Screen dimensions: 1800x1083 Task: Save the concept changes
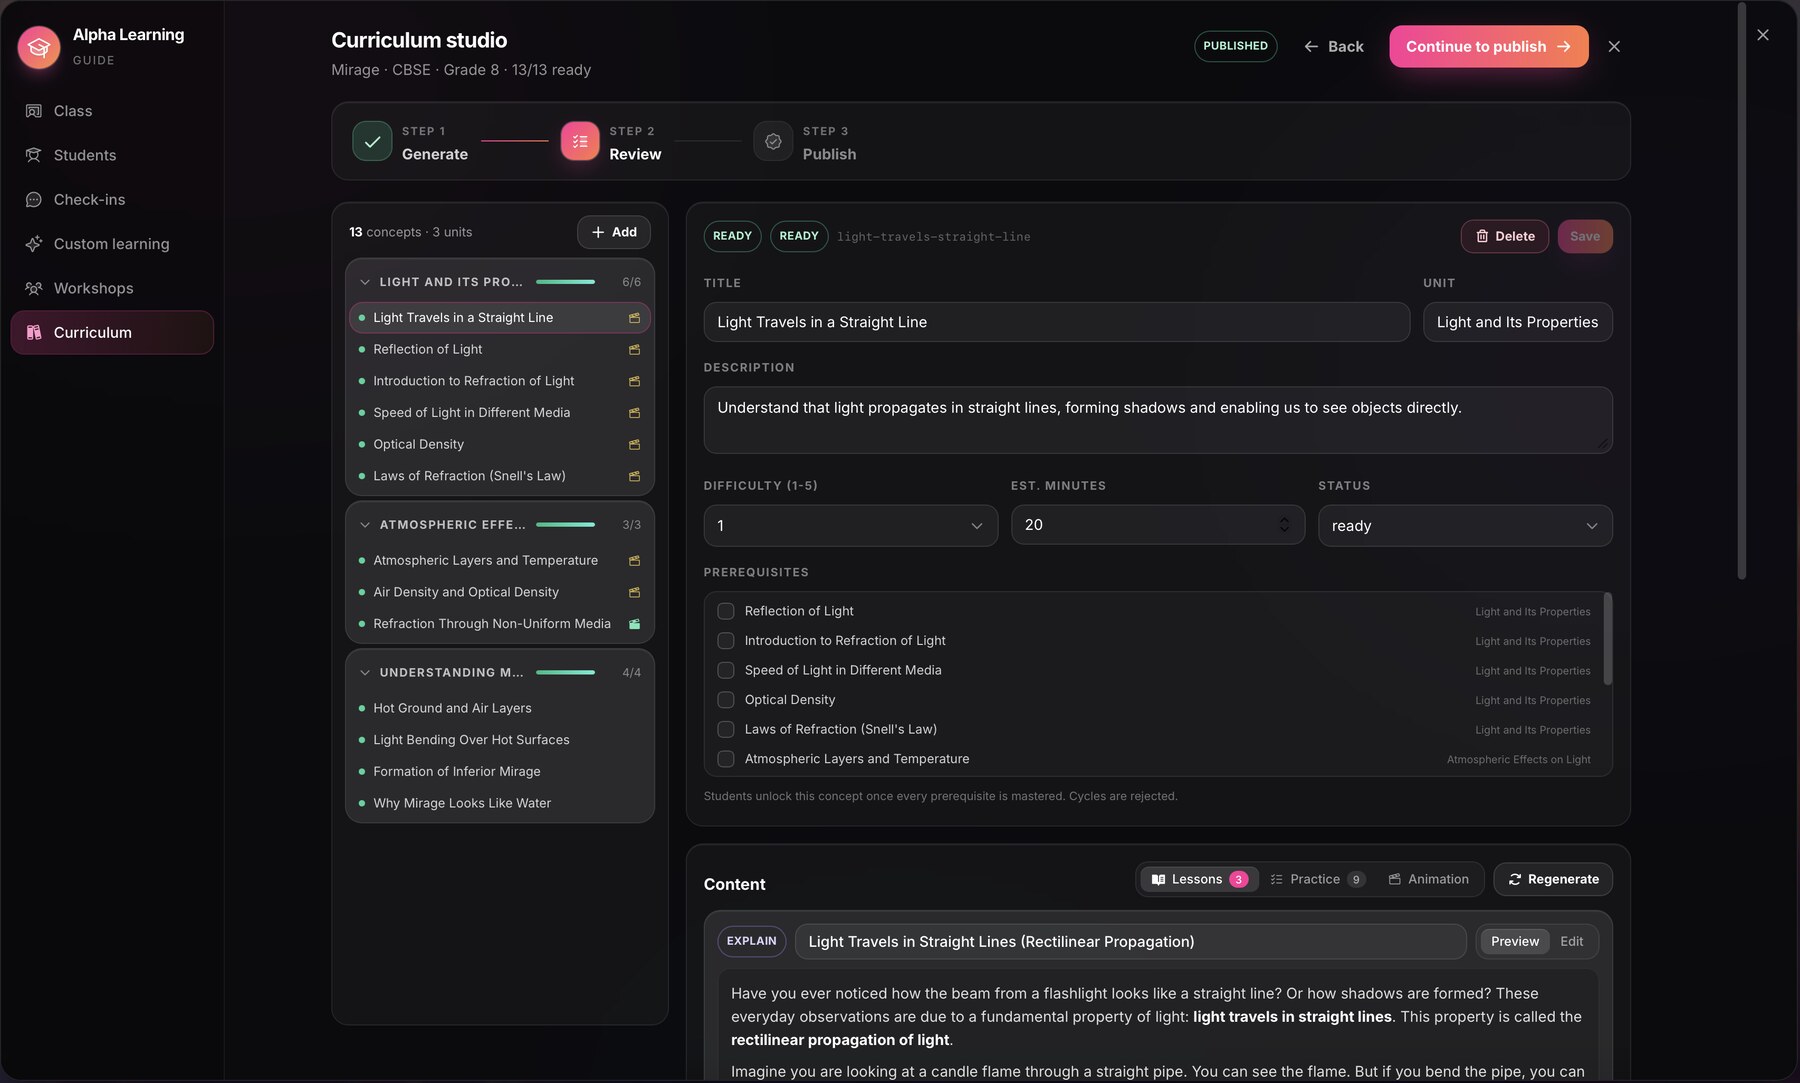click(1585, 237)
